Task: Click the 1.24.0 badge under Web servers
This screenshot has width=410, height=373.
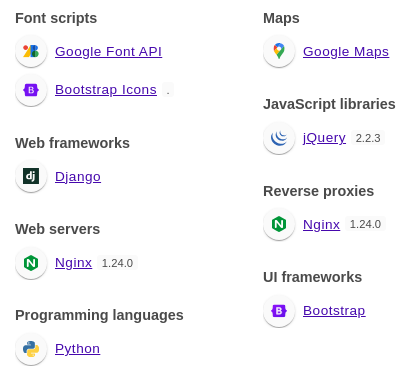Action: tap(117, 263)
